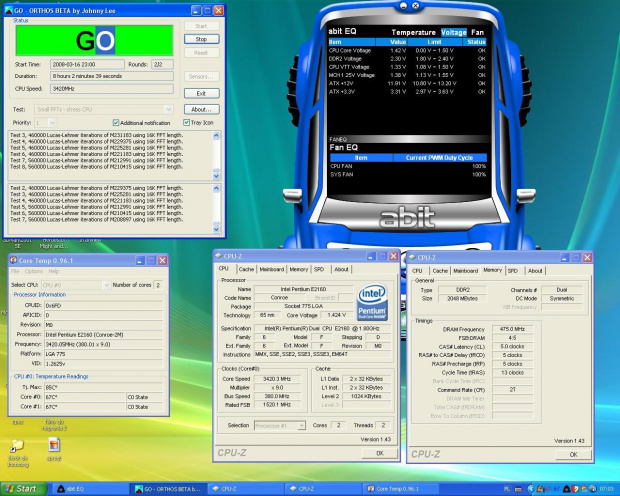Open the Cache tab in the CPU-Z processor window
The height and width of the screenshot is (496, 620).
(246, 269)
